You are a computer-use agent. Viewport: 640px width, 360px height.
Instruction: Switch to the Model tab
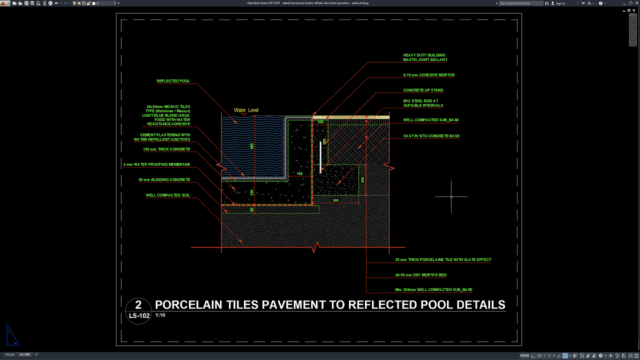click(10, 354)
